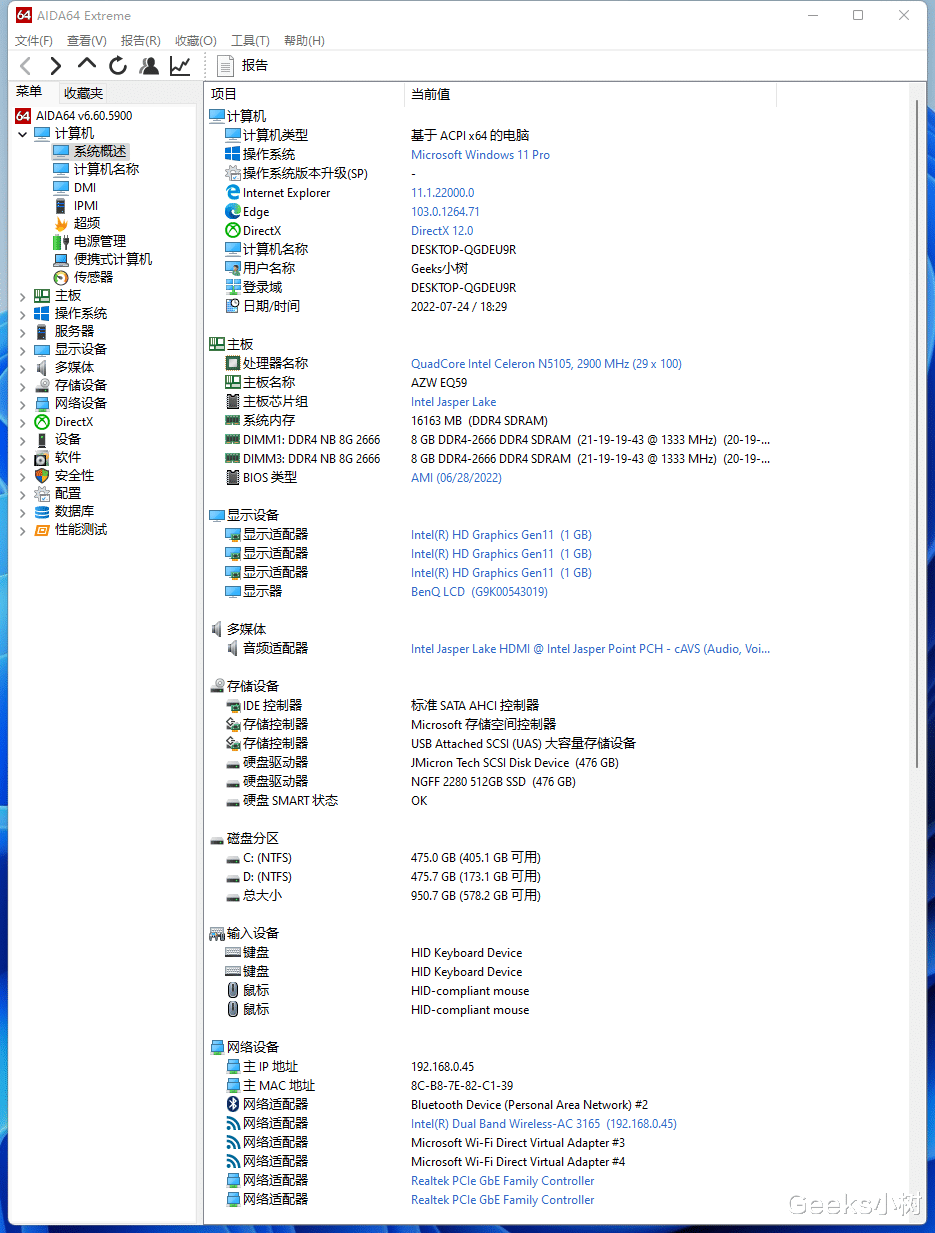Screen dimensions: 935x1233
Task: Select the 主 MAC 地址 row
Action: pos(490,1086)
